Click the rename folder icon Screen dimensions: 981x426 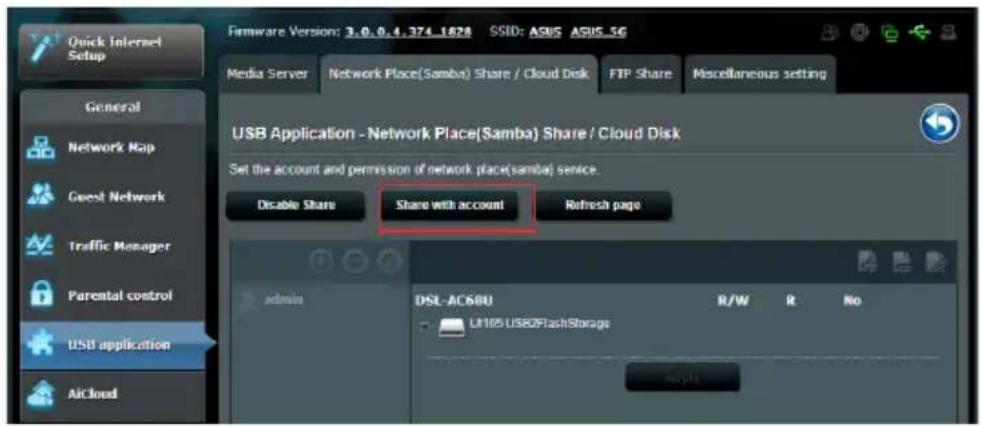[x=937, y=263]
